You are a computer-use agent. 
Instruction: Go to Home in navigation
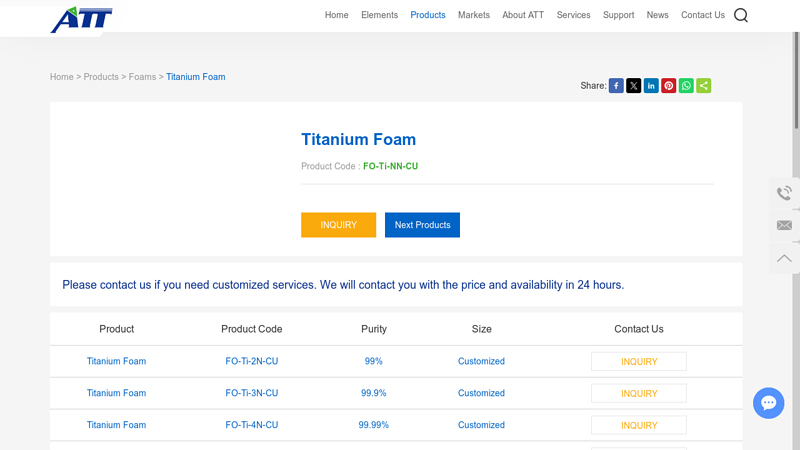[336, 15]
